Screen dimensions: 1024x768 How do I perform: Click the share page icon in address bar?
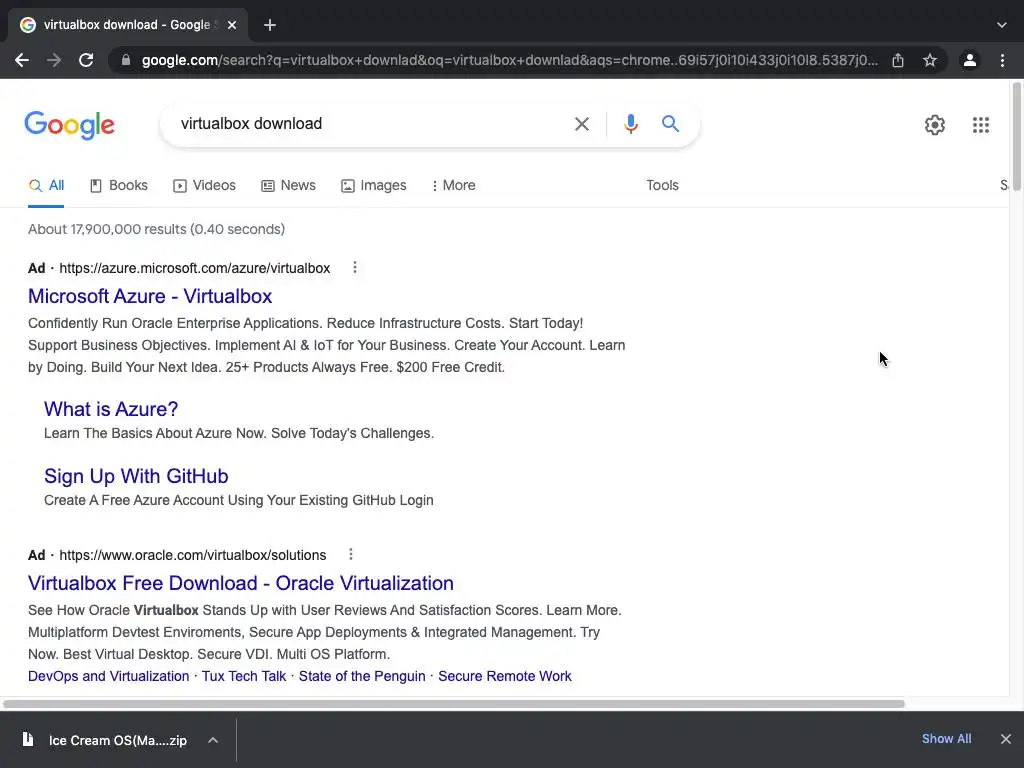click(898, 60)
